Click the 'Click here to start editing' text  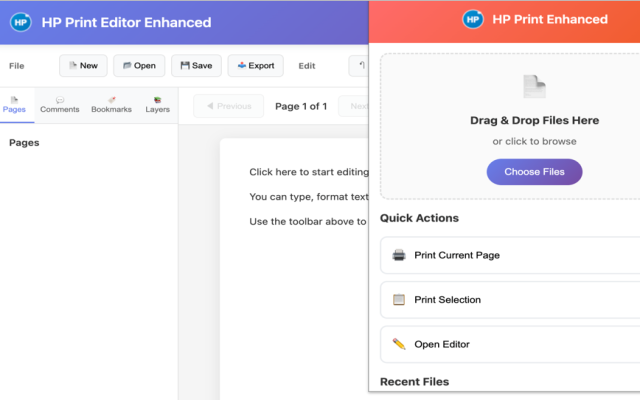[x=309, y=172]
